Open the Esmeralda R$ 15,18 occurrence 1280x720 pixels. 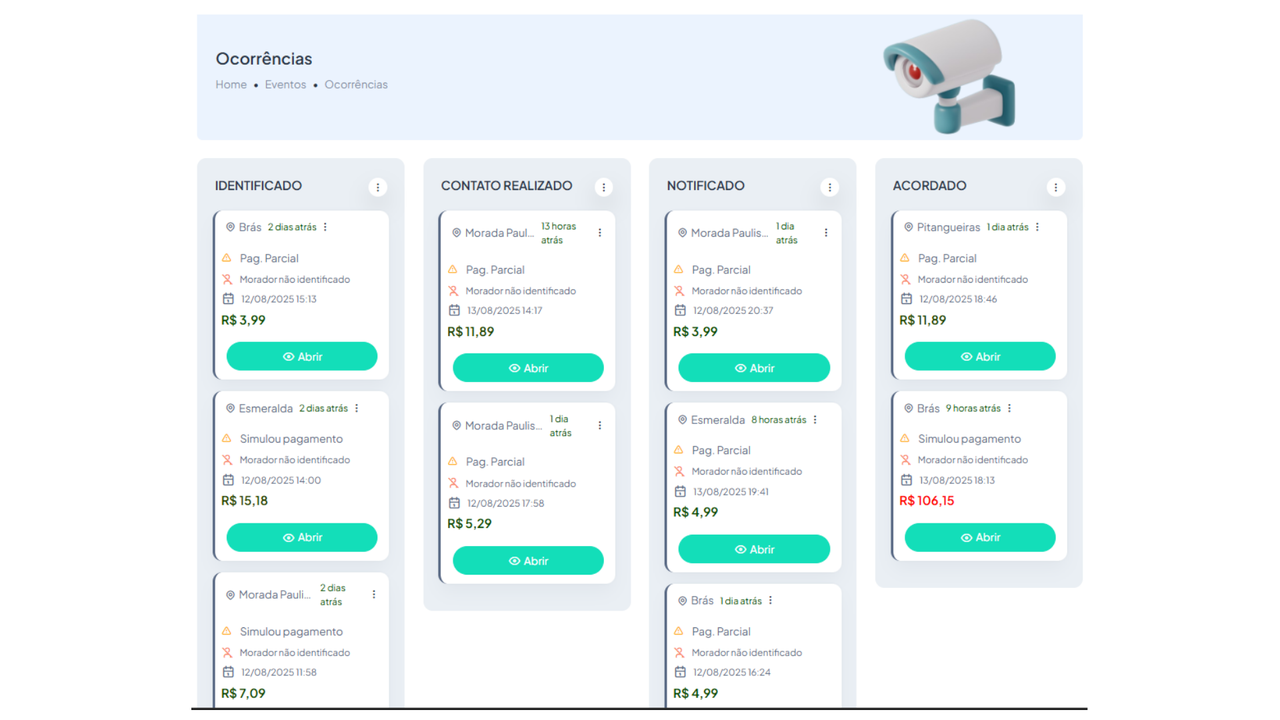(301, 538)
